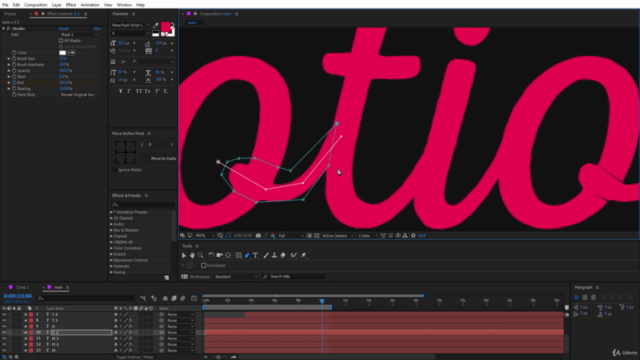Hide layer 11 with its eye icon

4,338
